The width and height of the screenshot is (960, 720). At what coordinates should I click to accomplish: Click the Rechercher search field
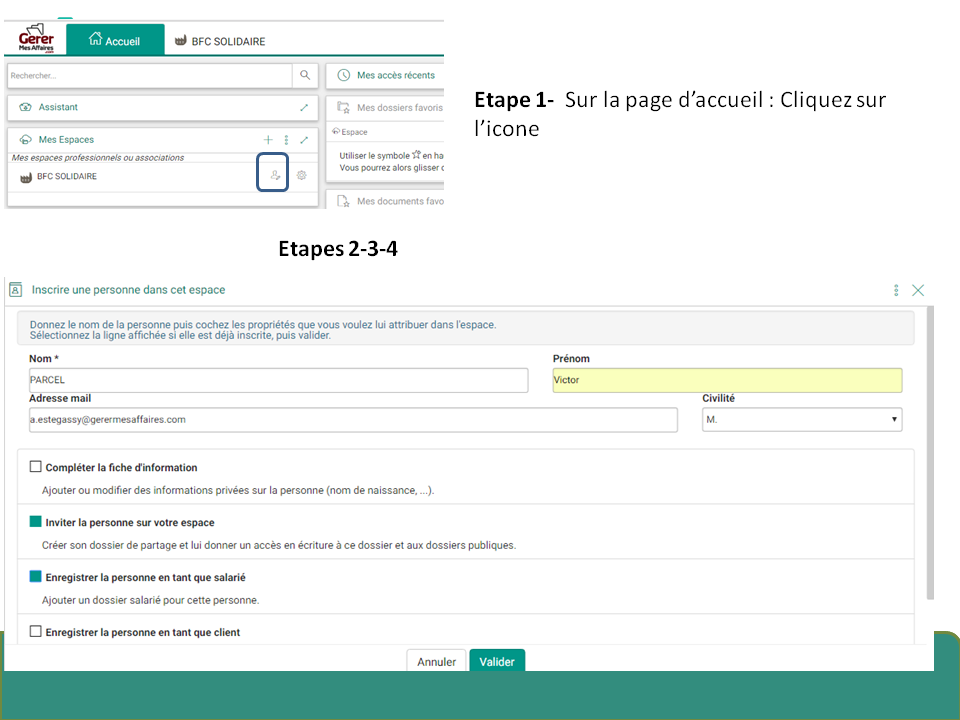pyautogui.click(x=150, y=75)
